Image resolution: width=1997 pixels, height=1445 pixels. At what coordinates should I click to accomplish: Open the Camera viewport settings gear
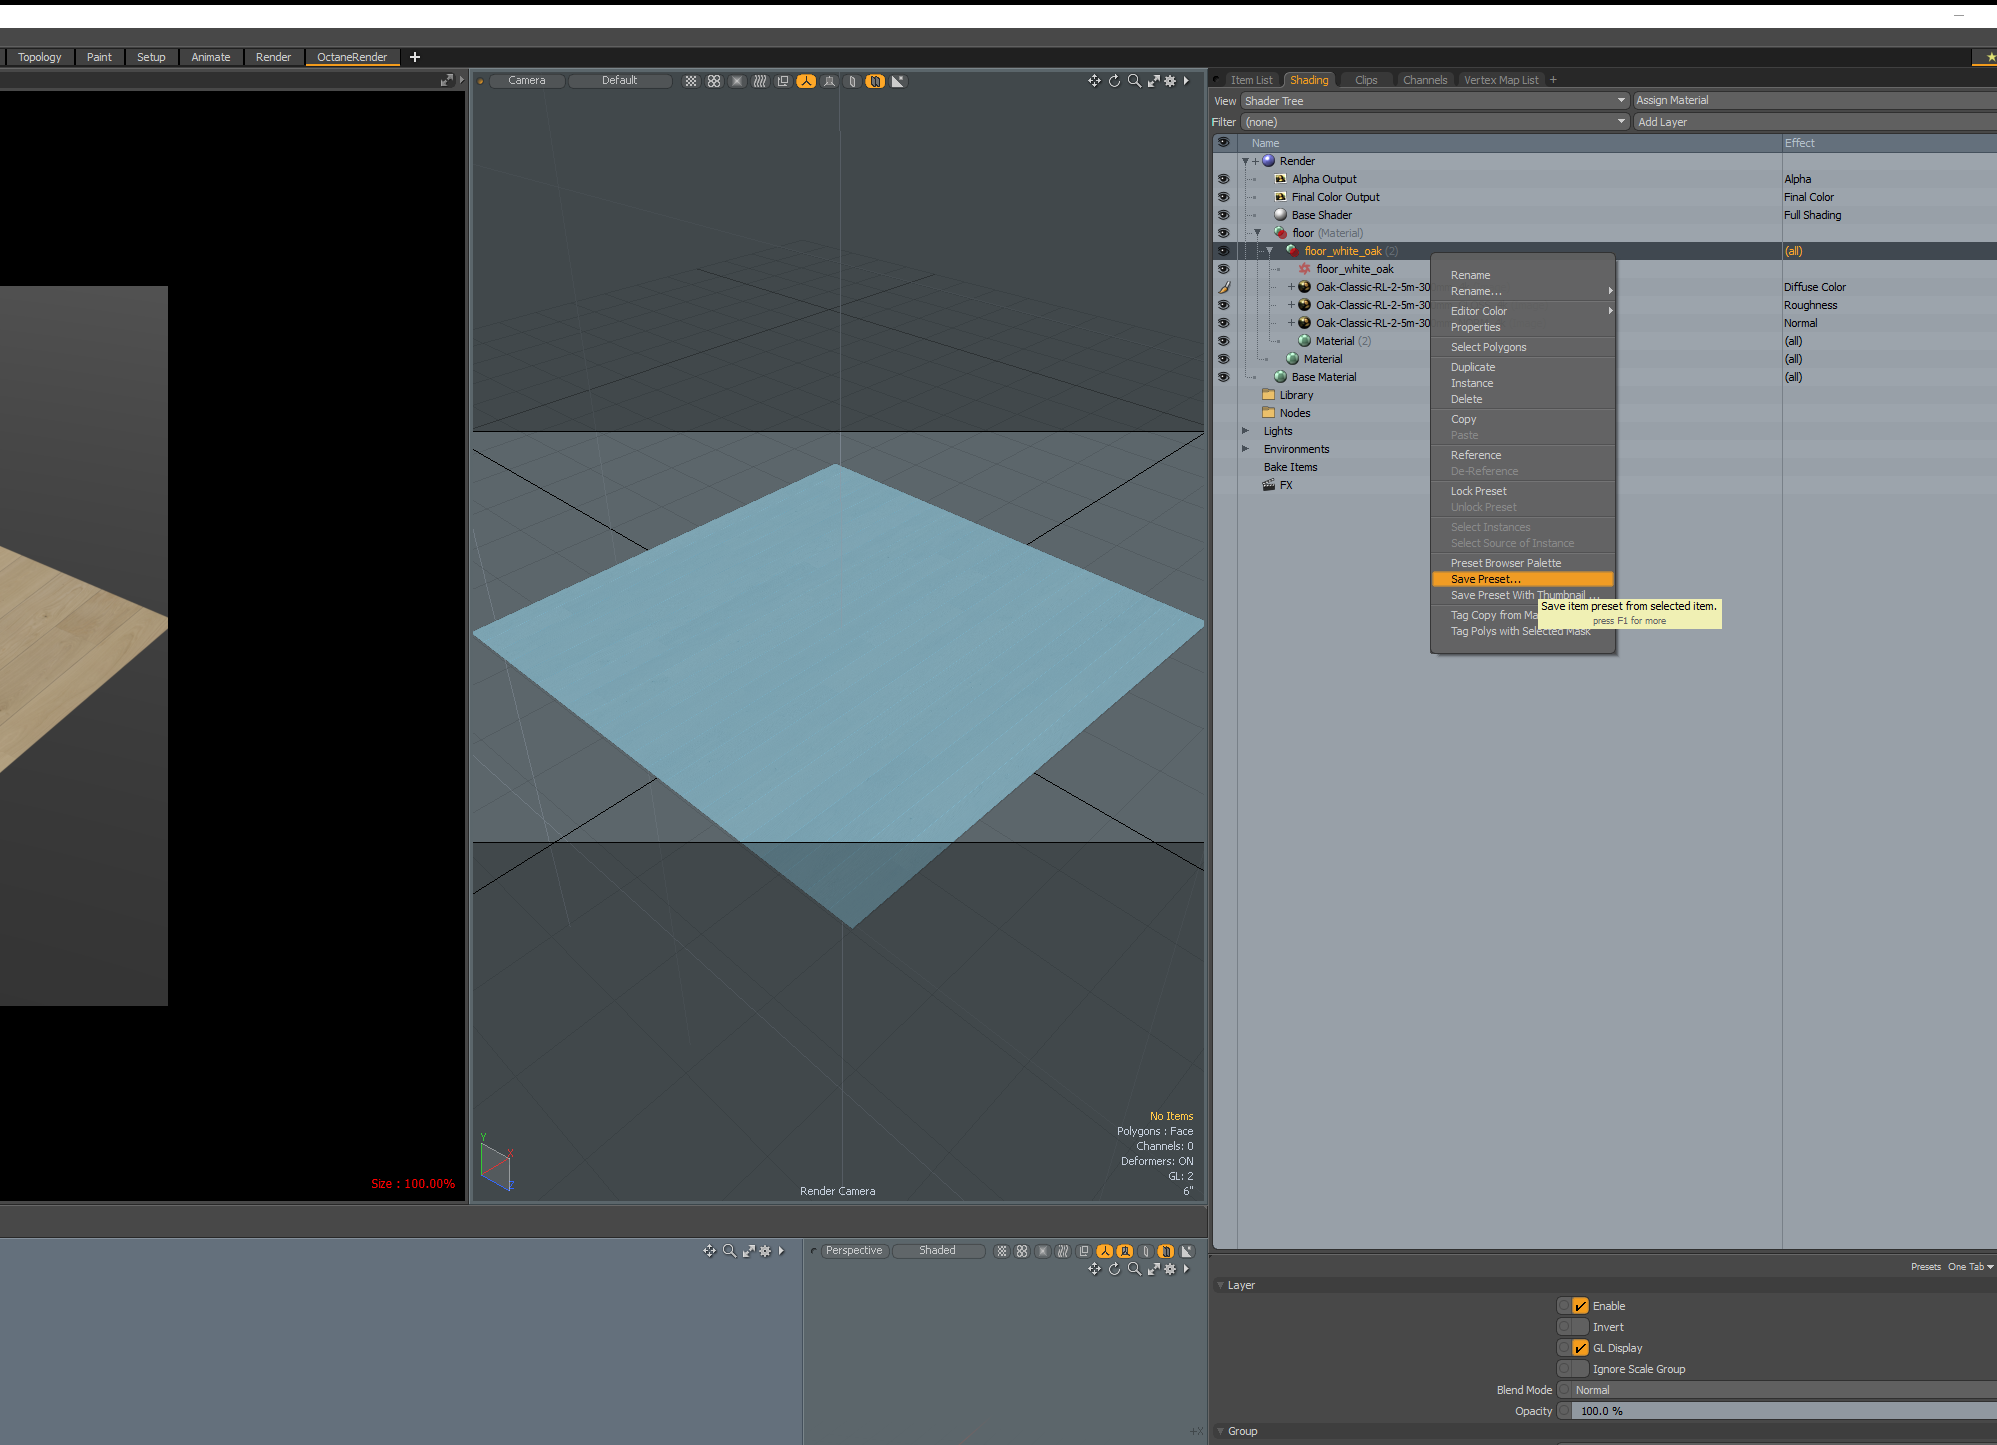tap(1170, 81)
